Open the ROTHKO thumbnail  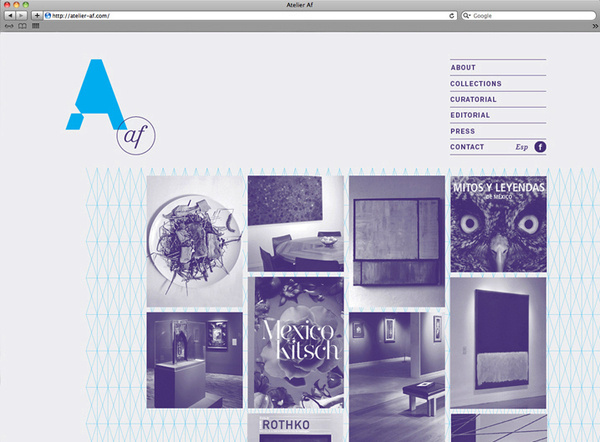click(x=296, y=428)
